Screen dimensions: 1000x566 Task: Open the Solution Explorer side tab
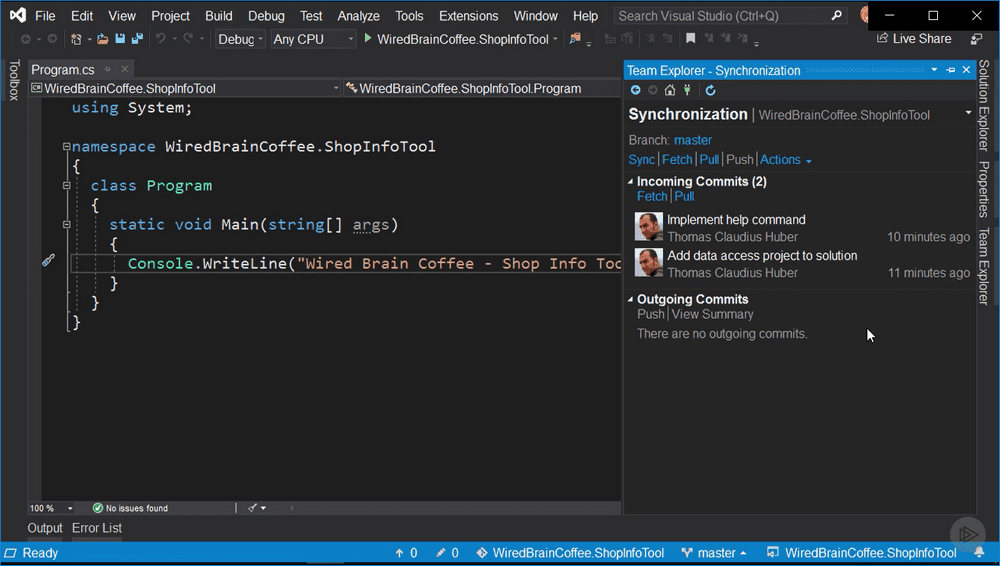[x=984, y=105]
